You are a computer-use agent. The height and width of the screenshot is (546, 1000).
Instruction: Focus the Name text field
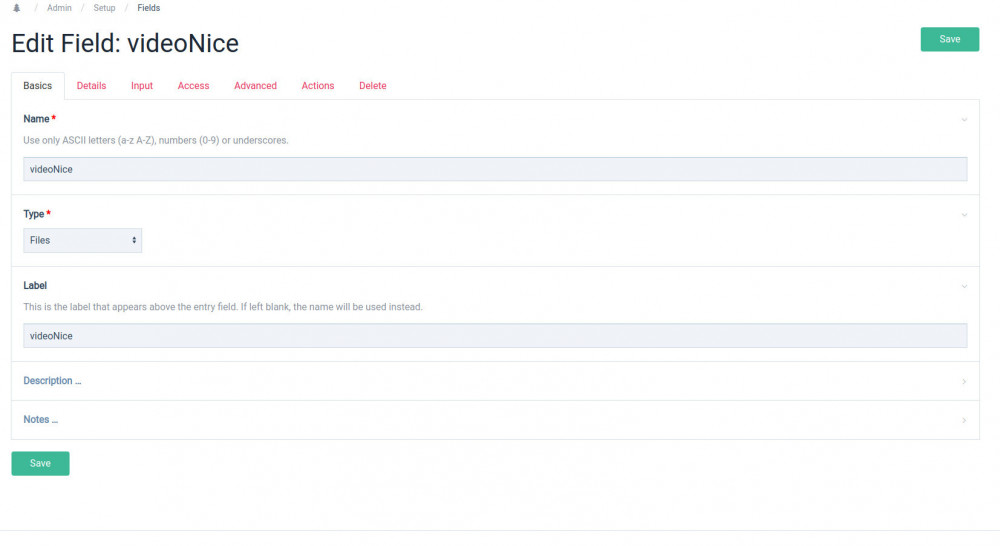pyautogui.click(x=495, y=169)
